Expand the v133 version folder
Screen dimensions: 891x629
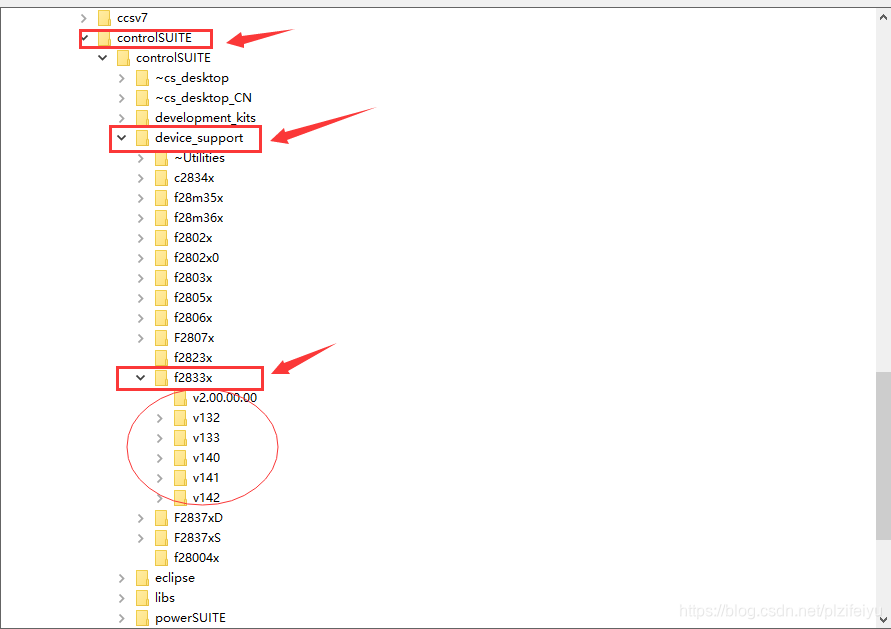160,438
